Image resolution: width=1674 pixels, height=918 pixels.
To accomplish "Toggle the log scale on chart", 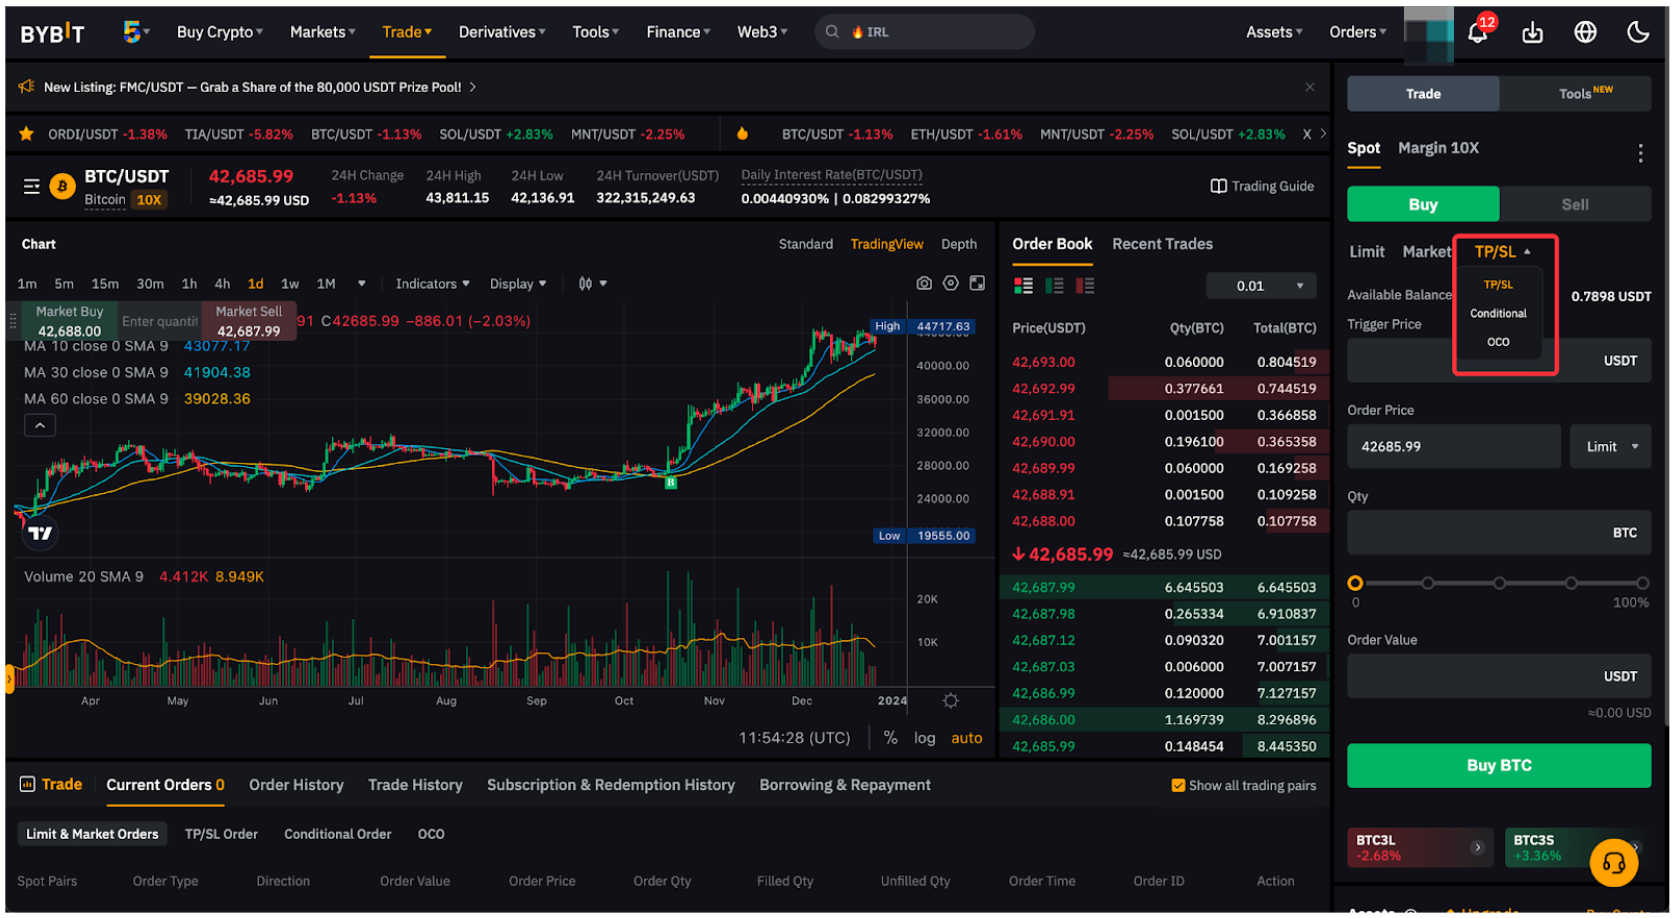I will click(x=924, y=739).
